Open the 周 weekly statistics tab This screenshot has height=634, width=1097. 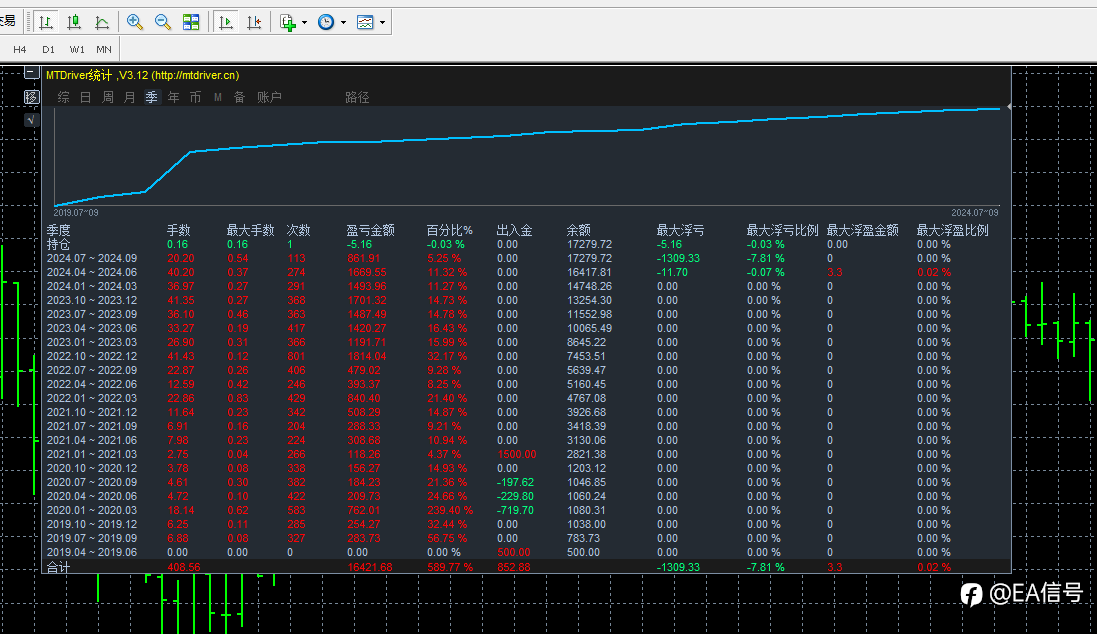(108, 97)
